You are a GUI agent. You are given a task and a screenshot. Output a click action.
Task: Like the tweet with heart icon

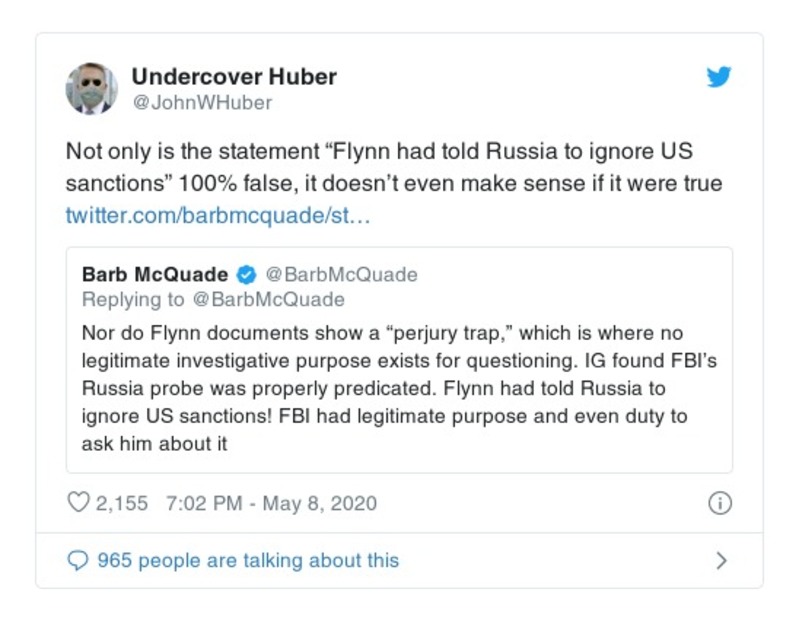tap(78, 503)
